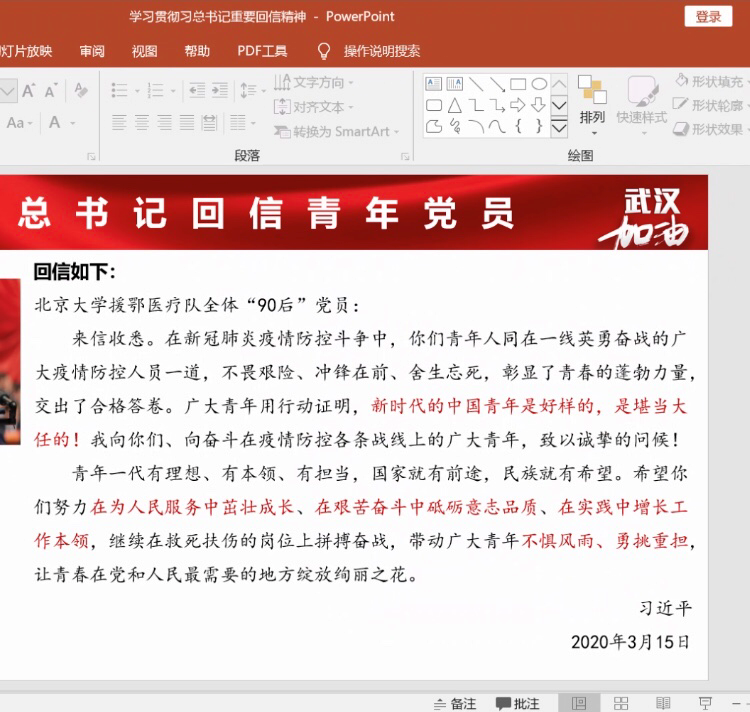Open the 帮助 tab

(x=197, y=51)
